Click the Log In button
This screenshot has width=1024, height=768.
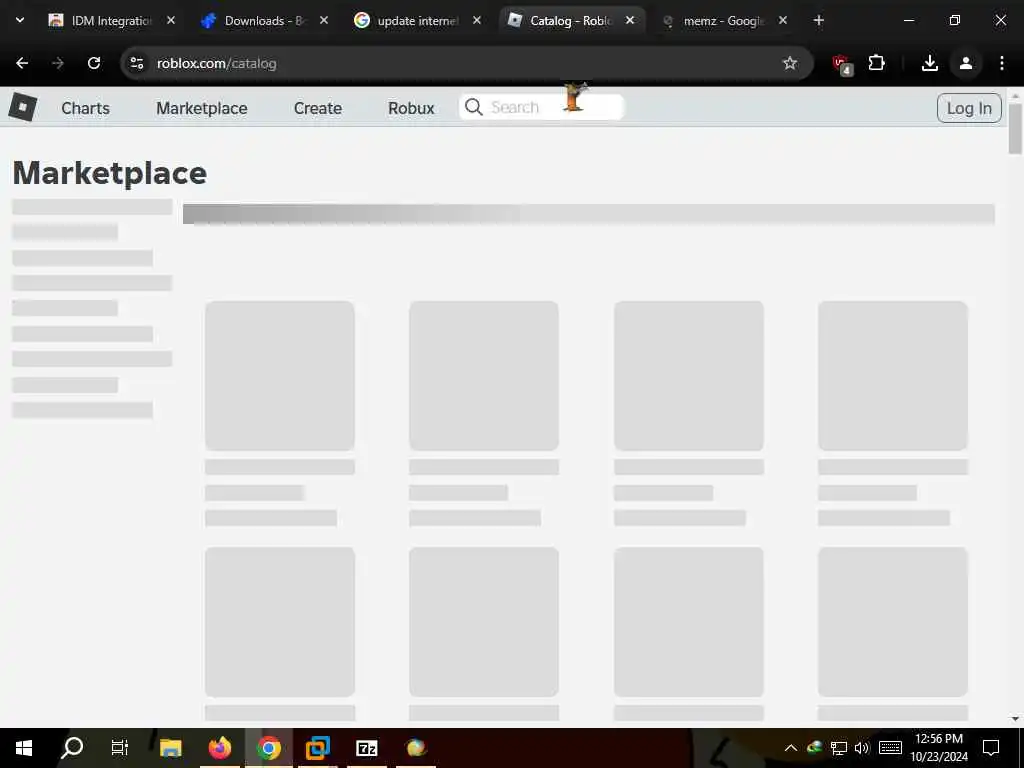pos(969,108)
